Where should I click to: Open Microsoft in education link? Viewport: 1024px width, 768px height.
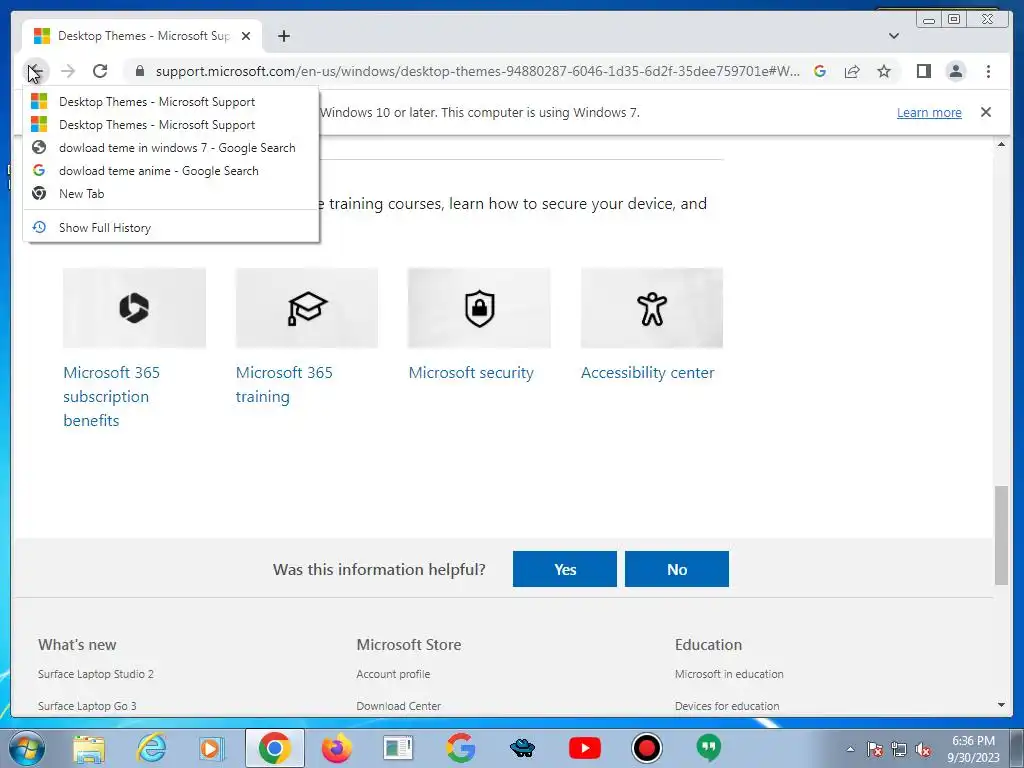729,674
